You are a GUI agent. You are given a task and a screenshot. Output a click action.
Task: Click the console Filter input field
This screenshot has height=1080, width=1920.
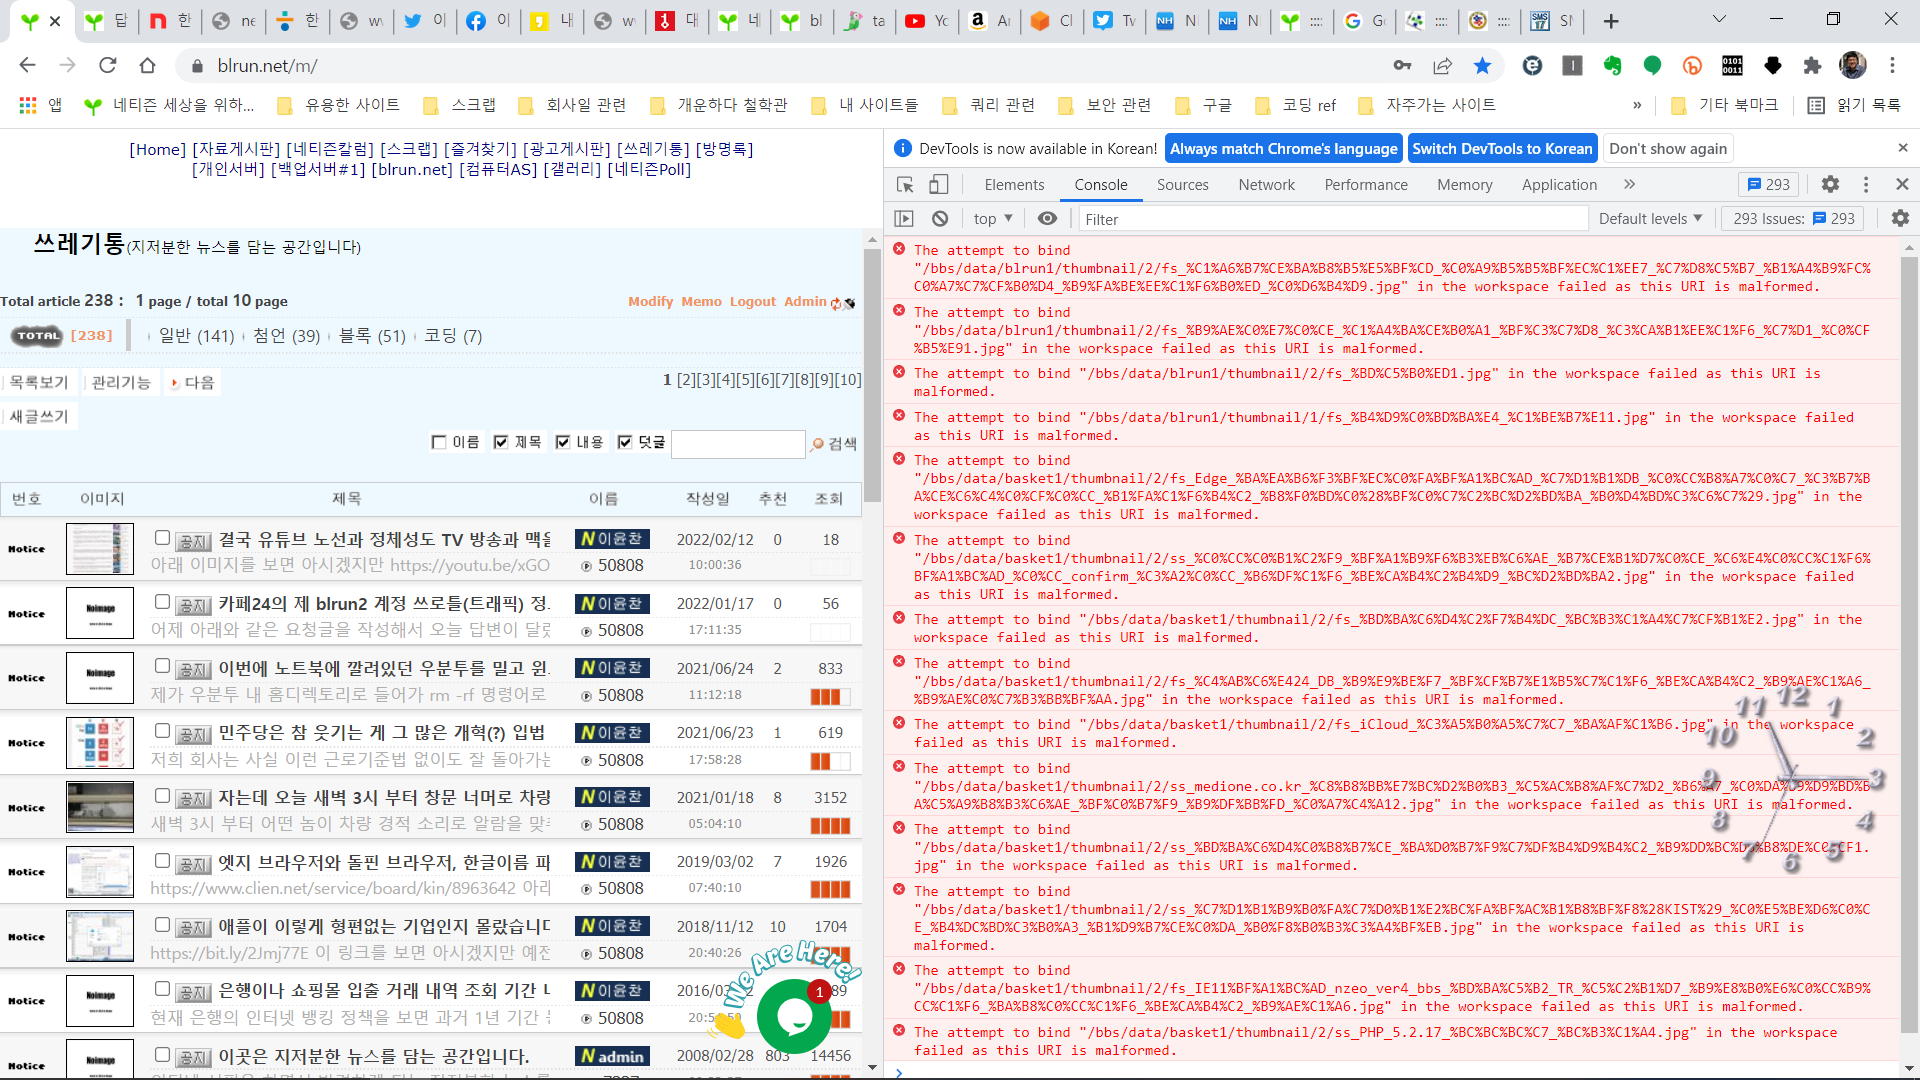click(1332, 218)
